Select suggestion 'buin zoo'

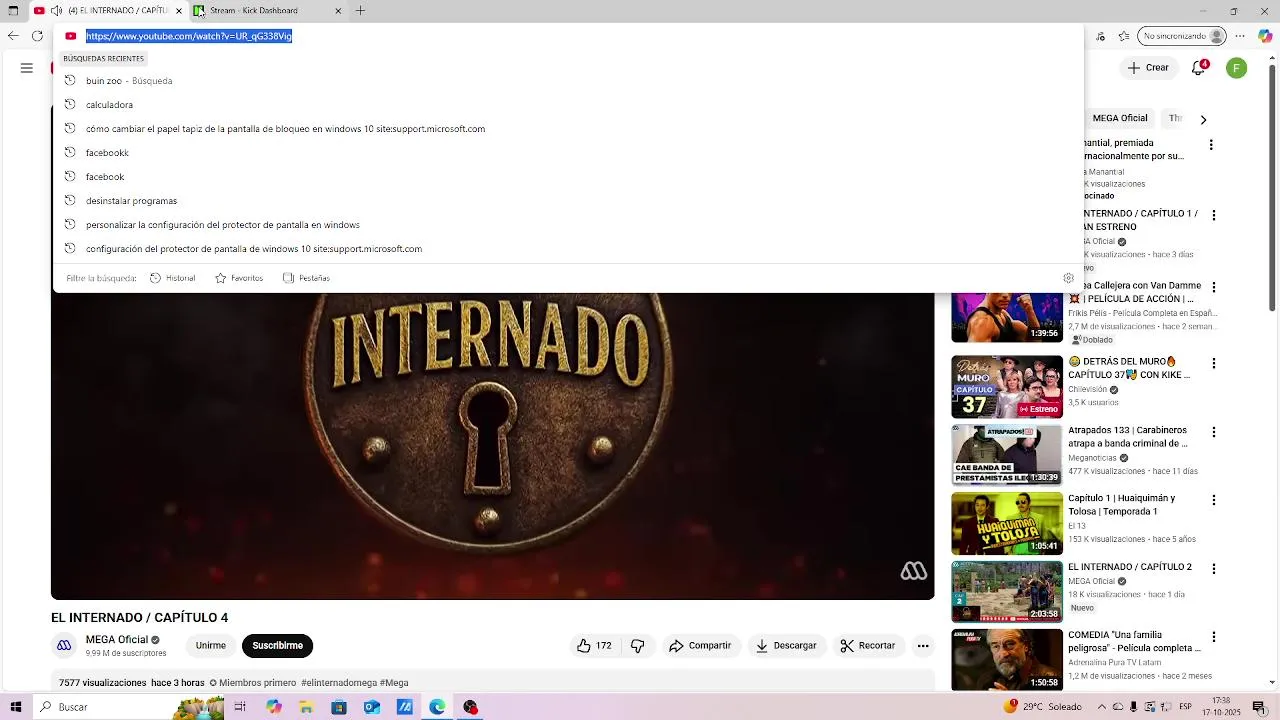[568, 81]
